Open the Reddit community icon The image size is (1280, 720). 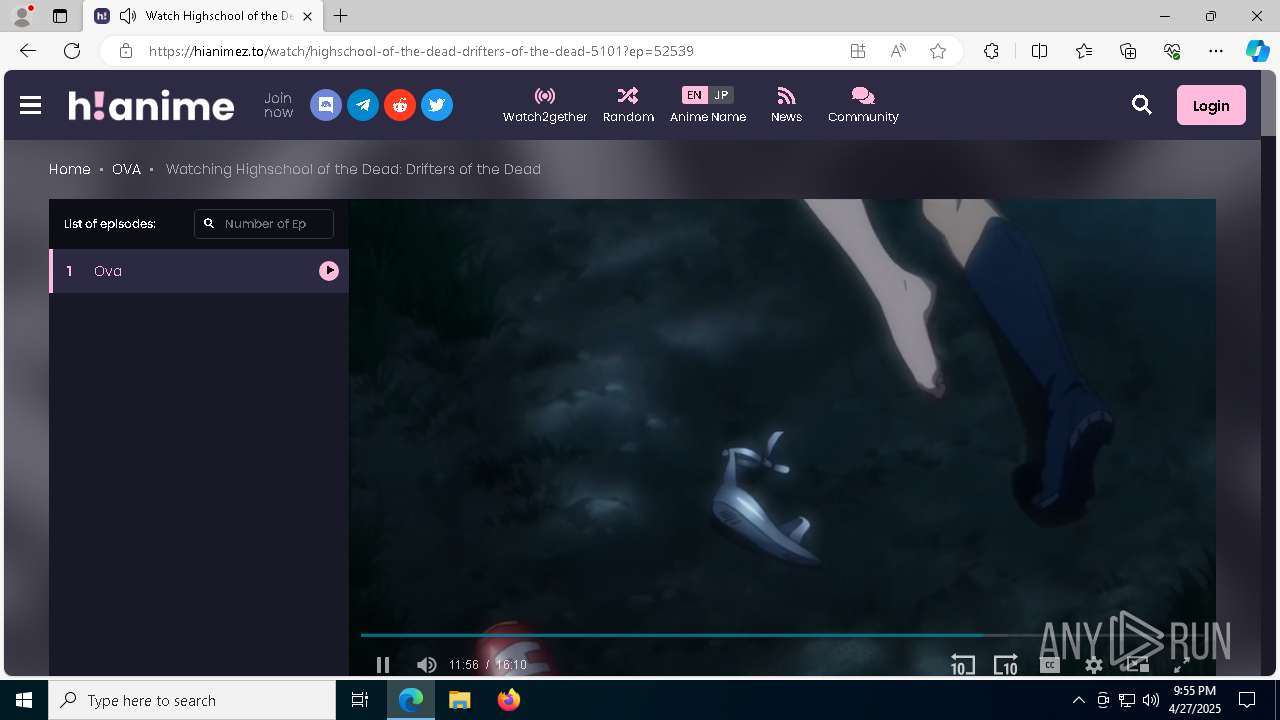click(400, 105)
